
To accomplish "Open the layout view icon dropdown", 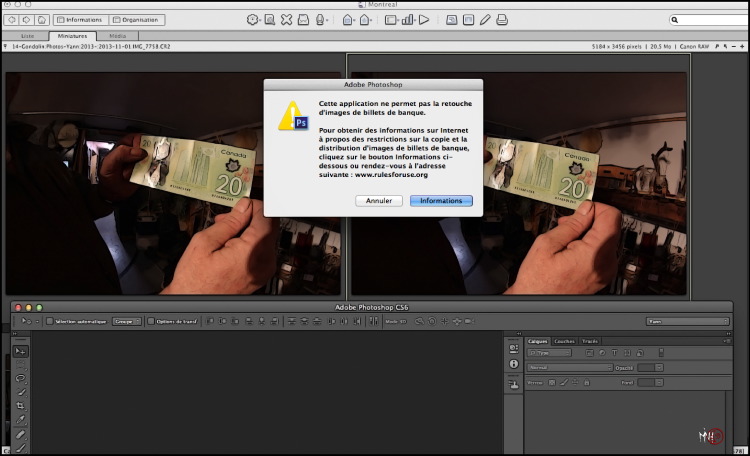I will pos(392,20).
